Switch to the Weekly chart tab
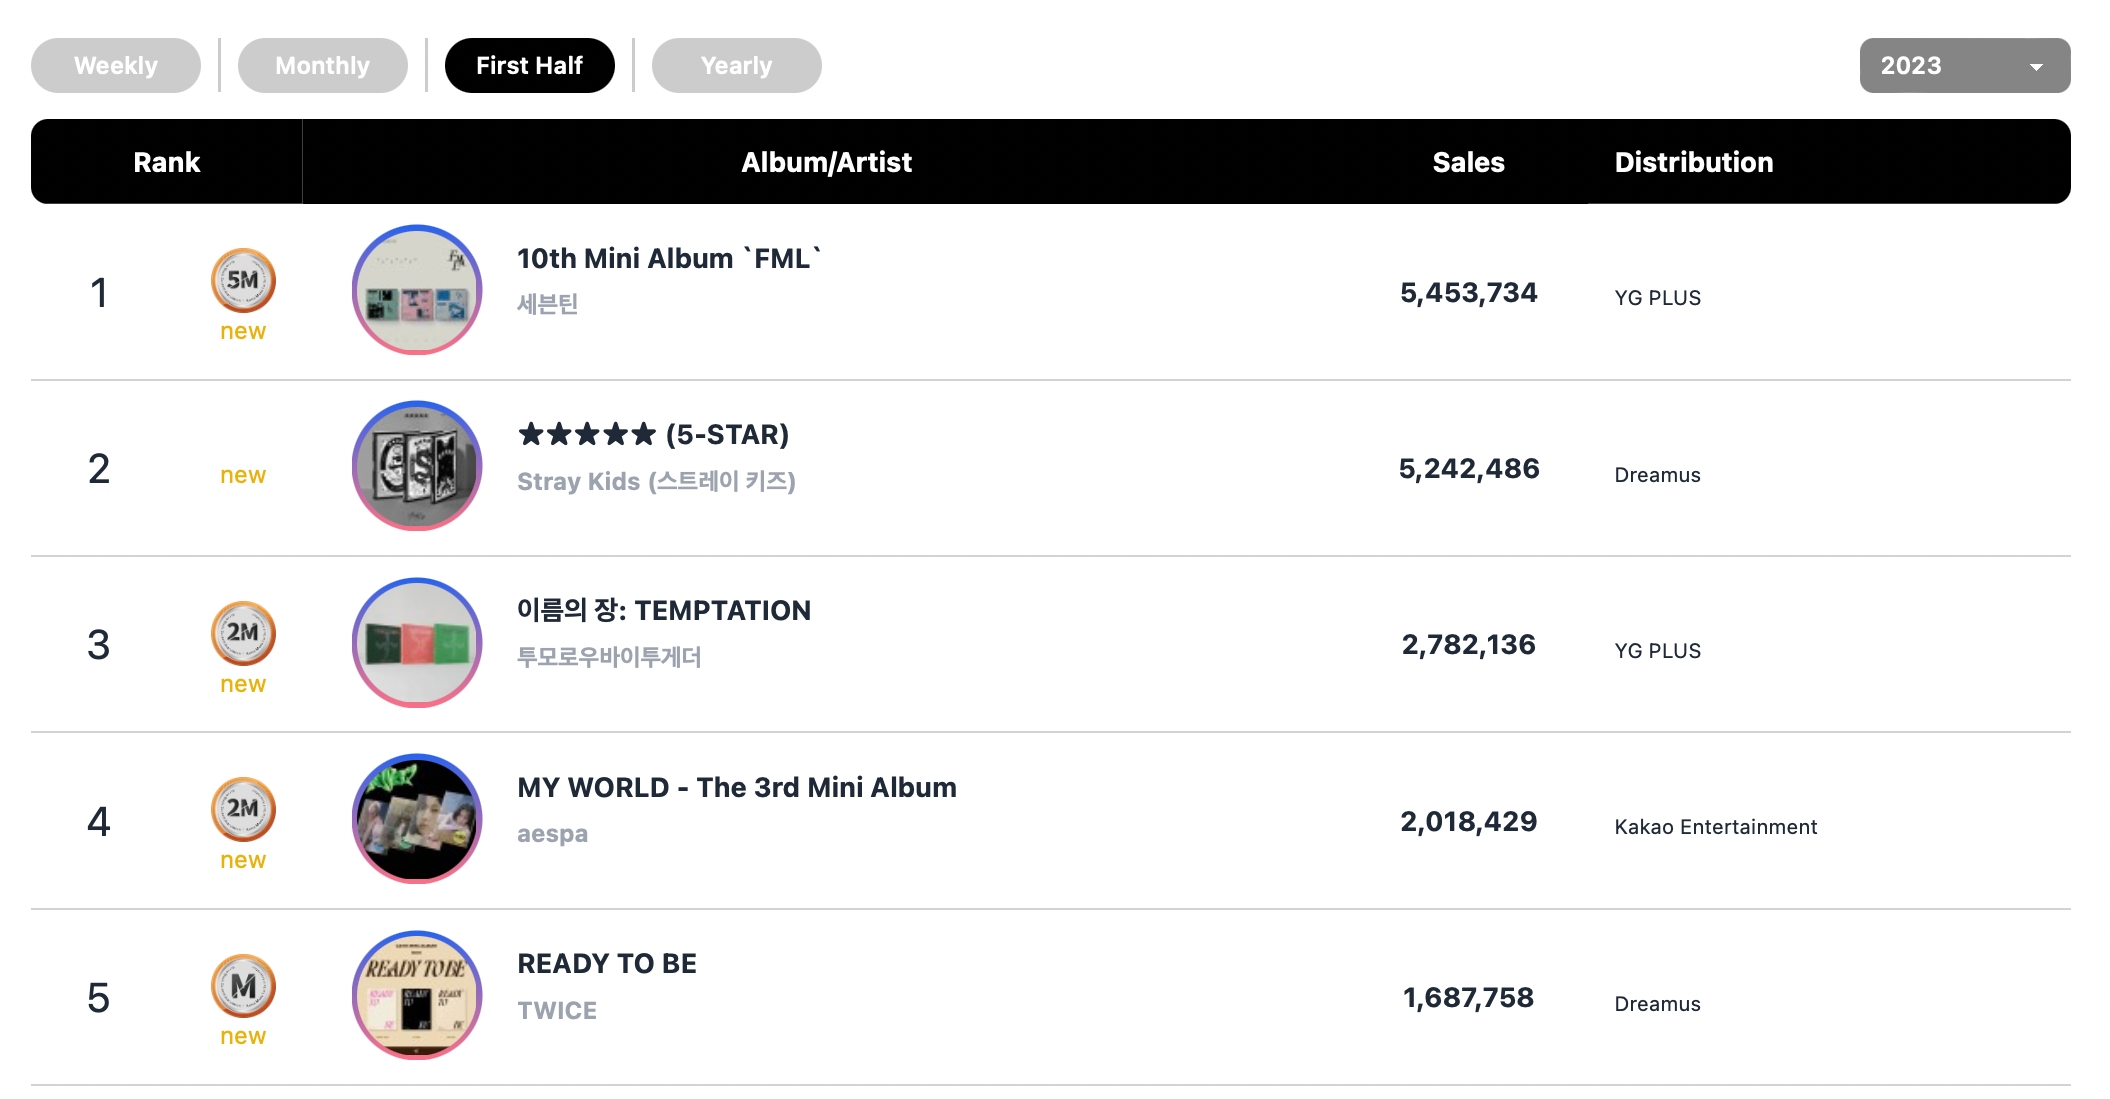 coord(116,65)
